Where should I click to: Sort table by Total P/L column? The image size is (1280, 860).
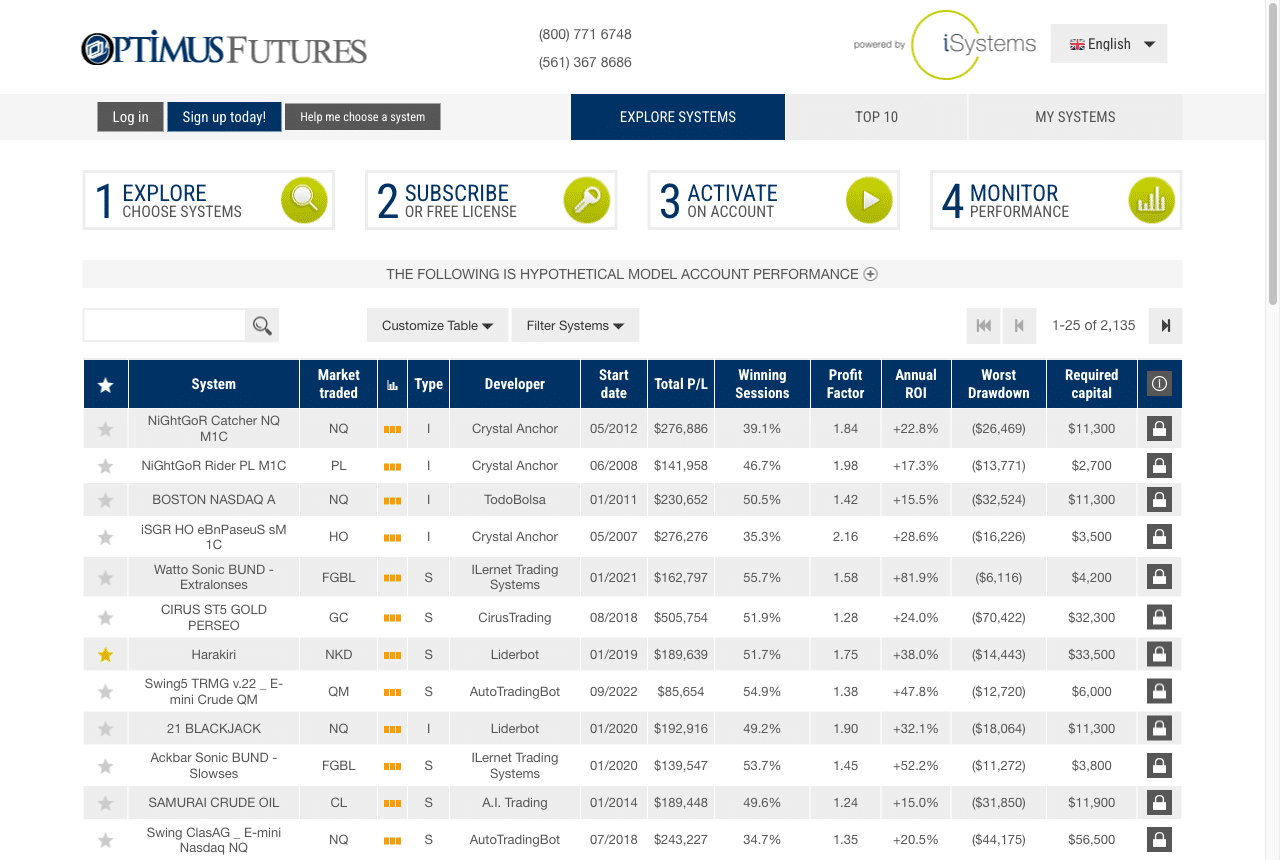tap(681, 384)
